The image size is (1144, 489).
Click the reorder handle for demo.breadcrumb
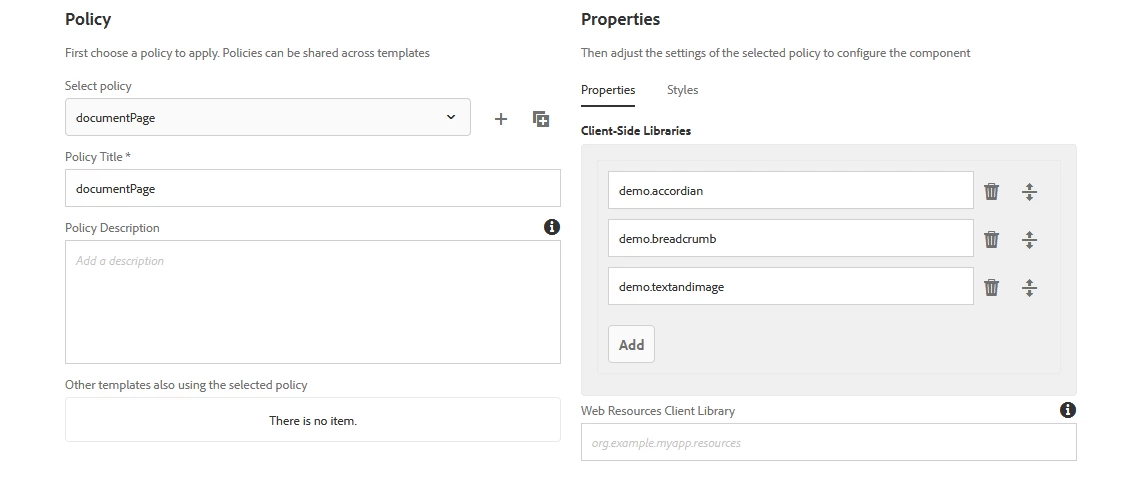pyautogui.click(x=1029, y=239)
